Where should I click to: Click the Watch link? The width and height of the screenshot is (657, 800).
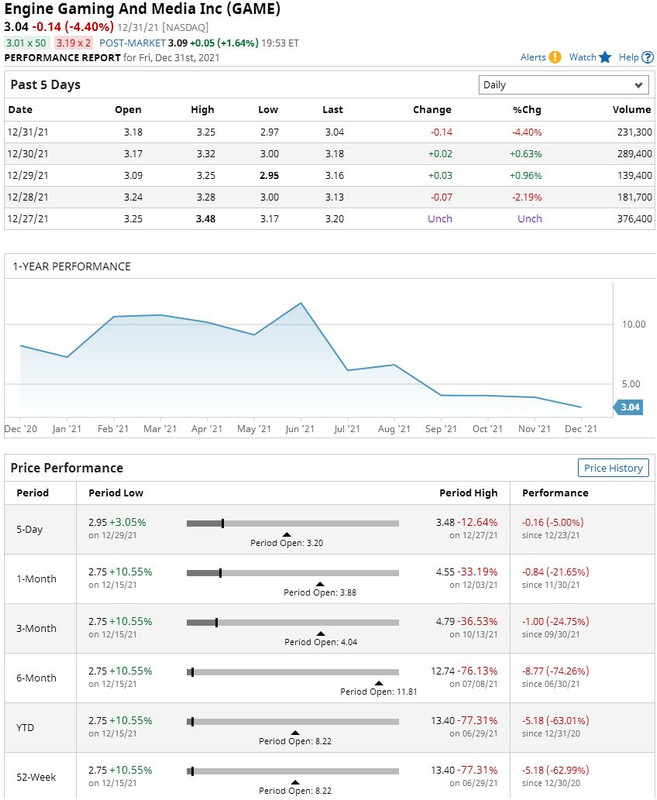pos(583,57)
